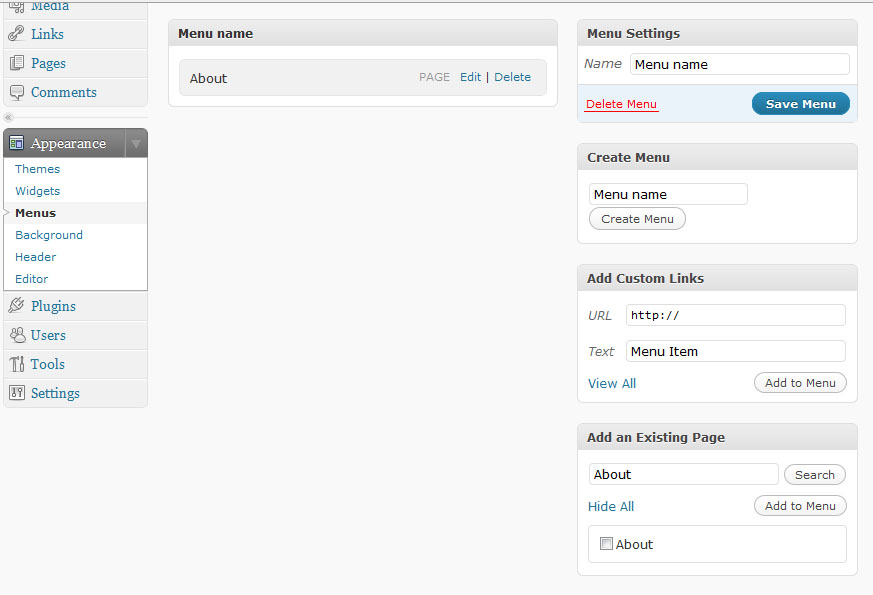Click the Save Menu button

click(801, 104)
